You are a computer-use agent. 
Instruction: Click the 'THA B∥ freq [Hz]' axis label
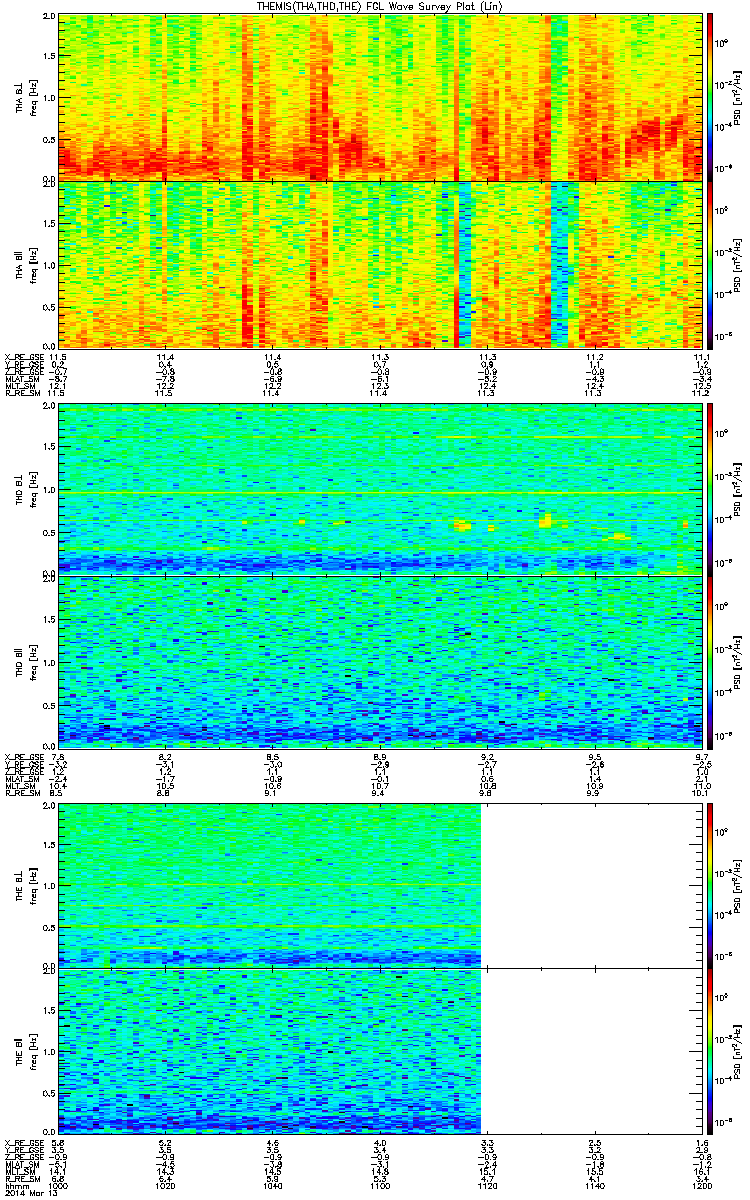(24, 264)
